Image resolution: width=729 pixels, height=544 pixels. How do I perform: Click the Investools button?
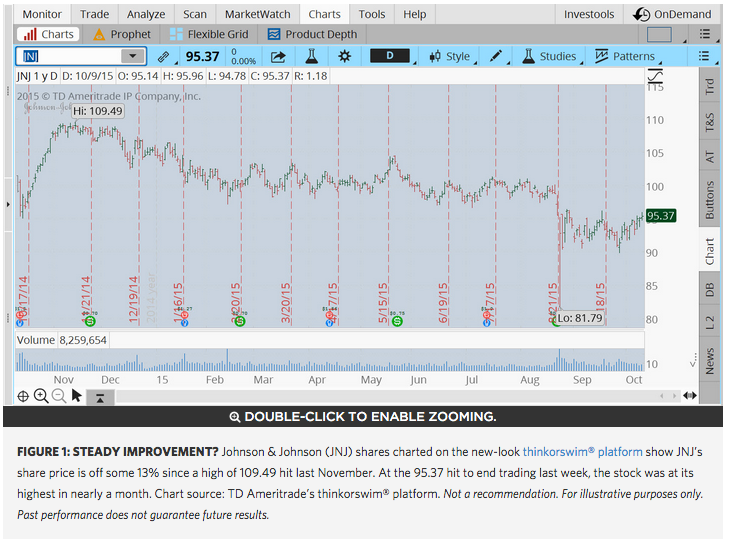click(589, 14)
